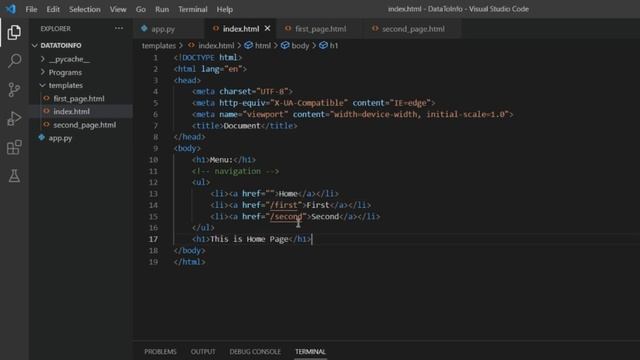Click the Document title text on line 7
The image size is (640, 360).
[242, 126]
